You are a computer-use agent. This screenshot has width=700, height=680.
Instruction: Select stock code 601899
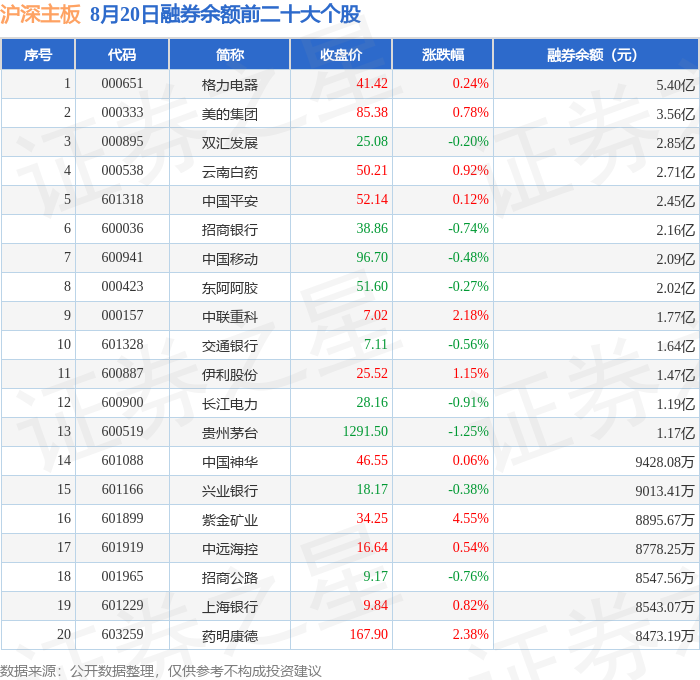point(122,518)
